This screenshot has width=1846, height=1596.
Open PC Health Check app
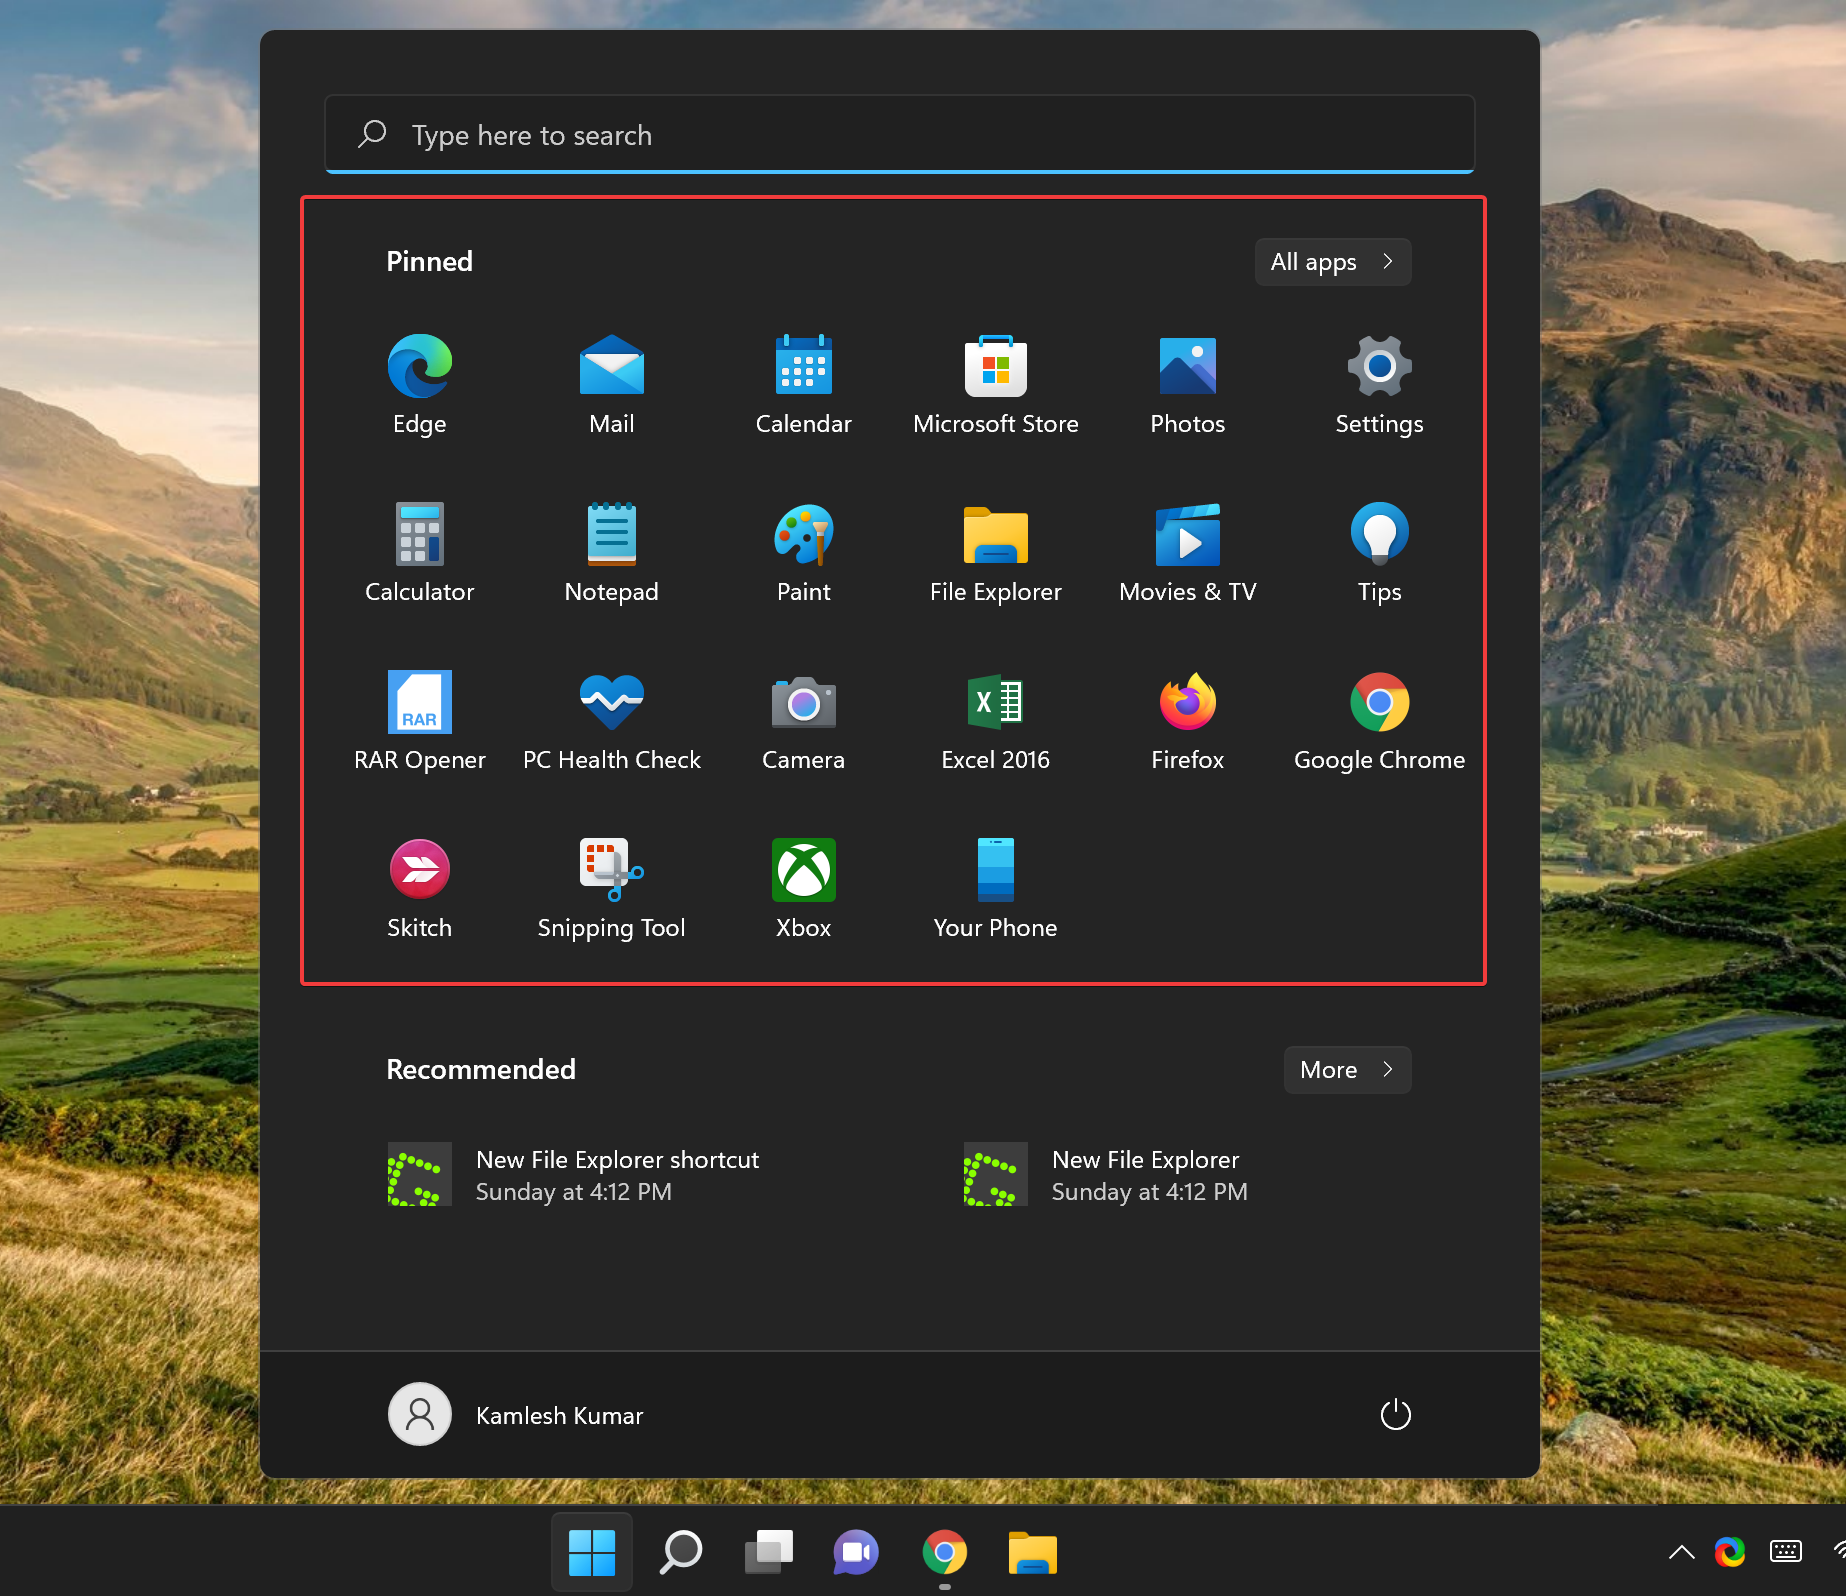coord(611,721)
